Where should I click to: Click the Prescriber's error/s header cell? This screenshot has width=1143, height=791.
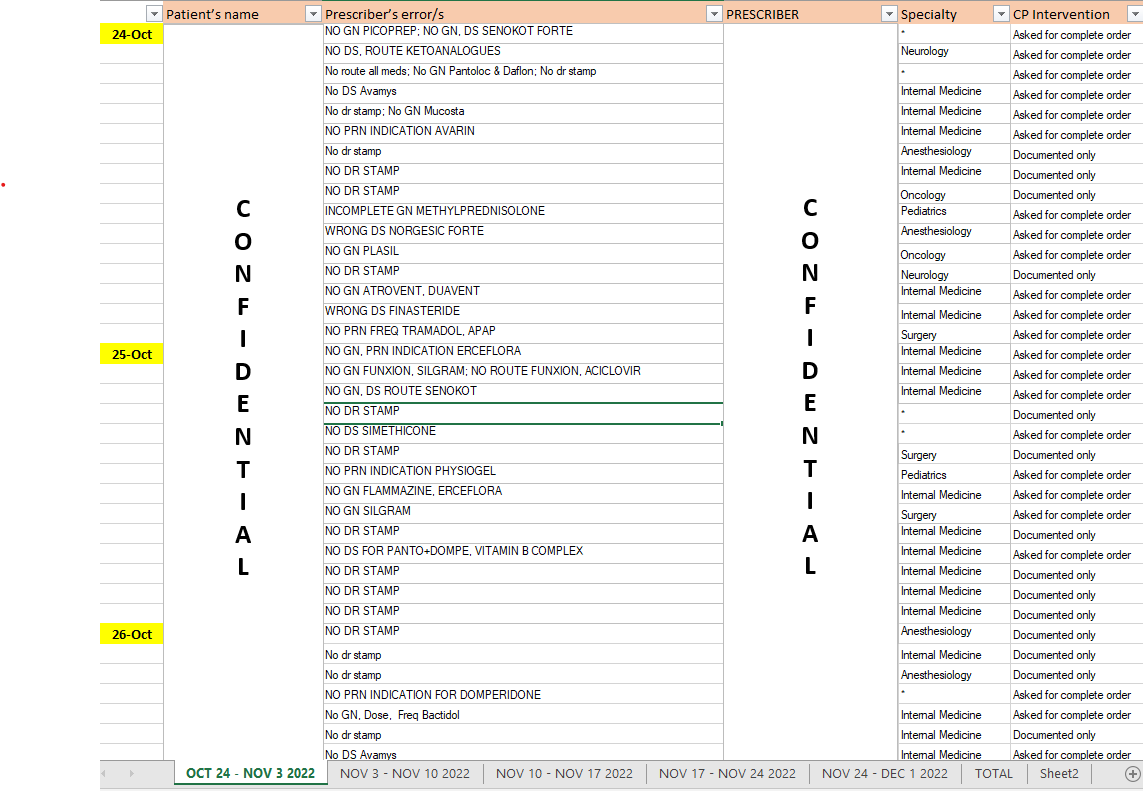tap(523, 14)
